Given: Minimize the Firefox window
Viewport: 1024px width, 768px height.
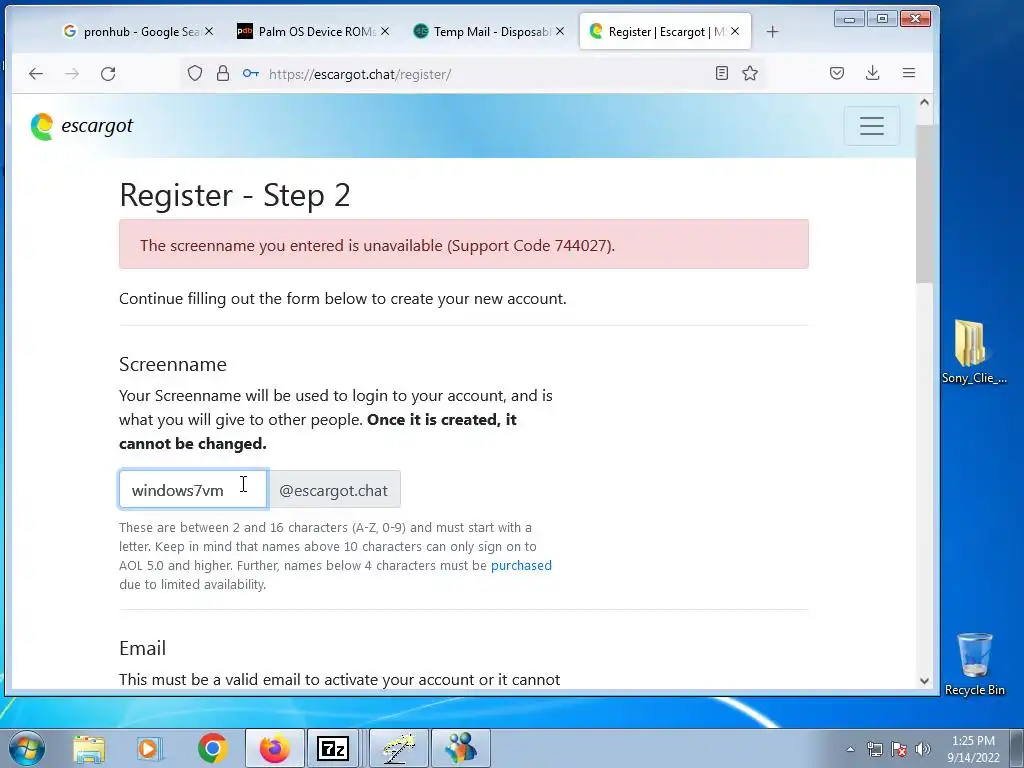Looking at the screenshot, I should (849, 19).
